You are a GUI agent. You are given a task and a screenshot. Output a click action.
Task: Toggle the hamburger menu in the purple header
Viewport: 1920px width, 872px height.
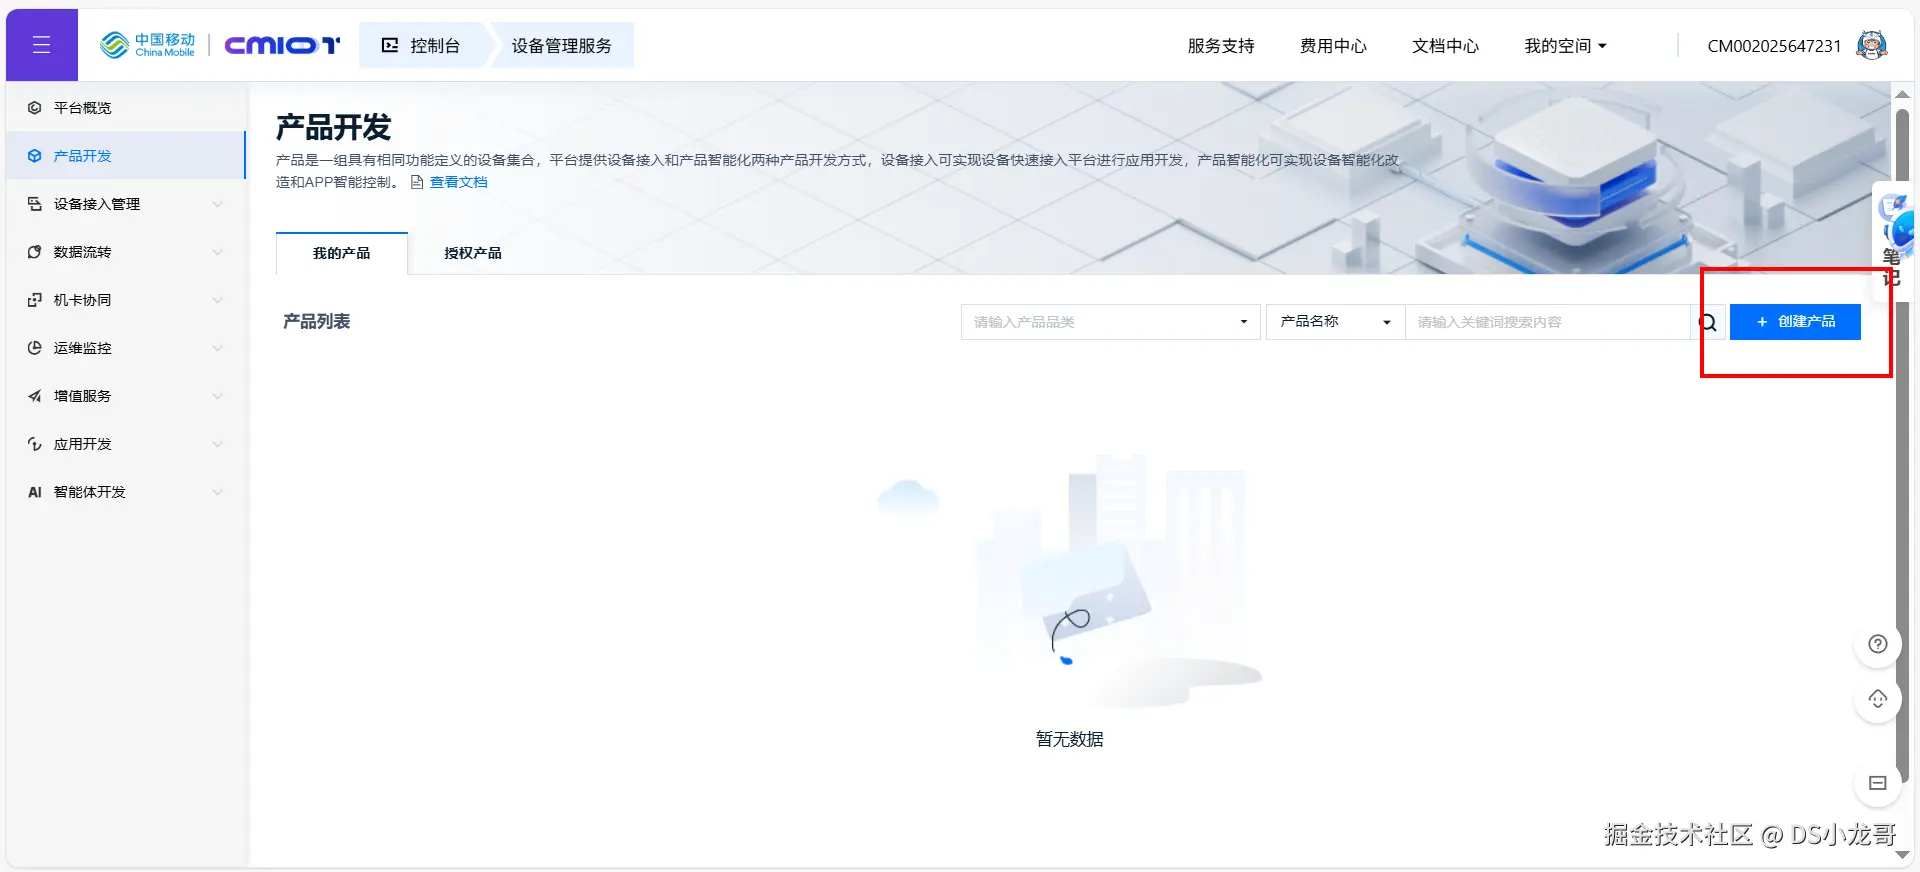(x=41, y=45)
